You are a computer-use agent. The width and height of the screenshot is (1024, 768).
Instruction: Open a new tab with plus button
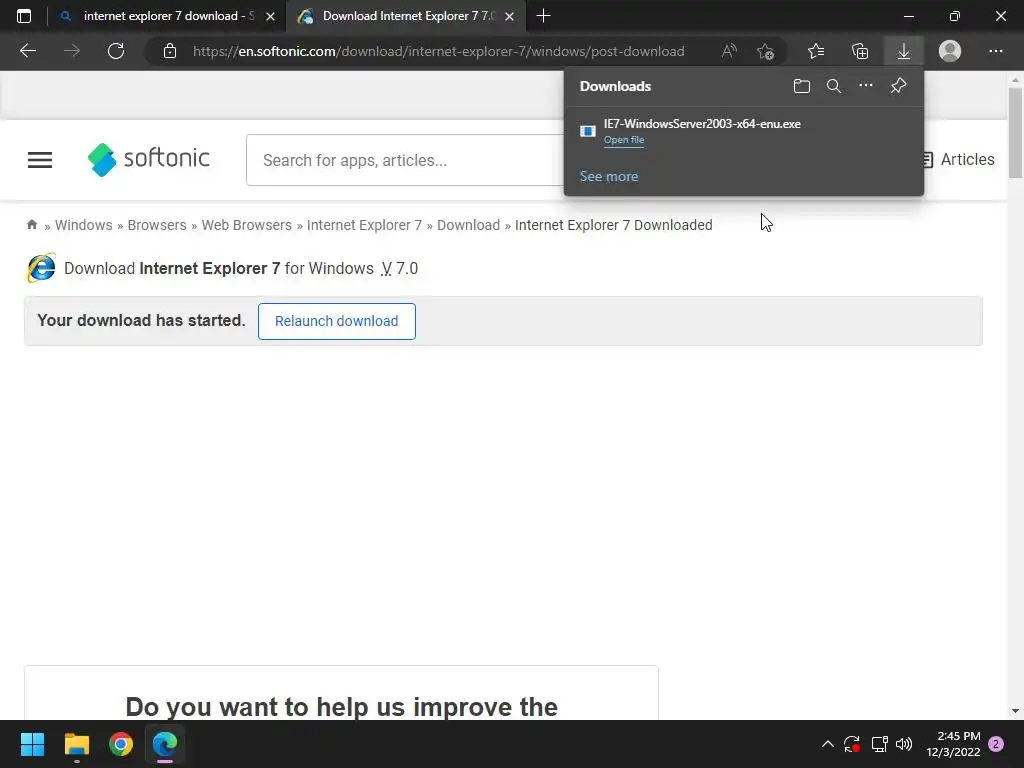click(x=543, y=16)
